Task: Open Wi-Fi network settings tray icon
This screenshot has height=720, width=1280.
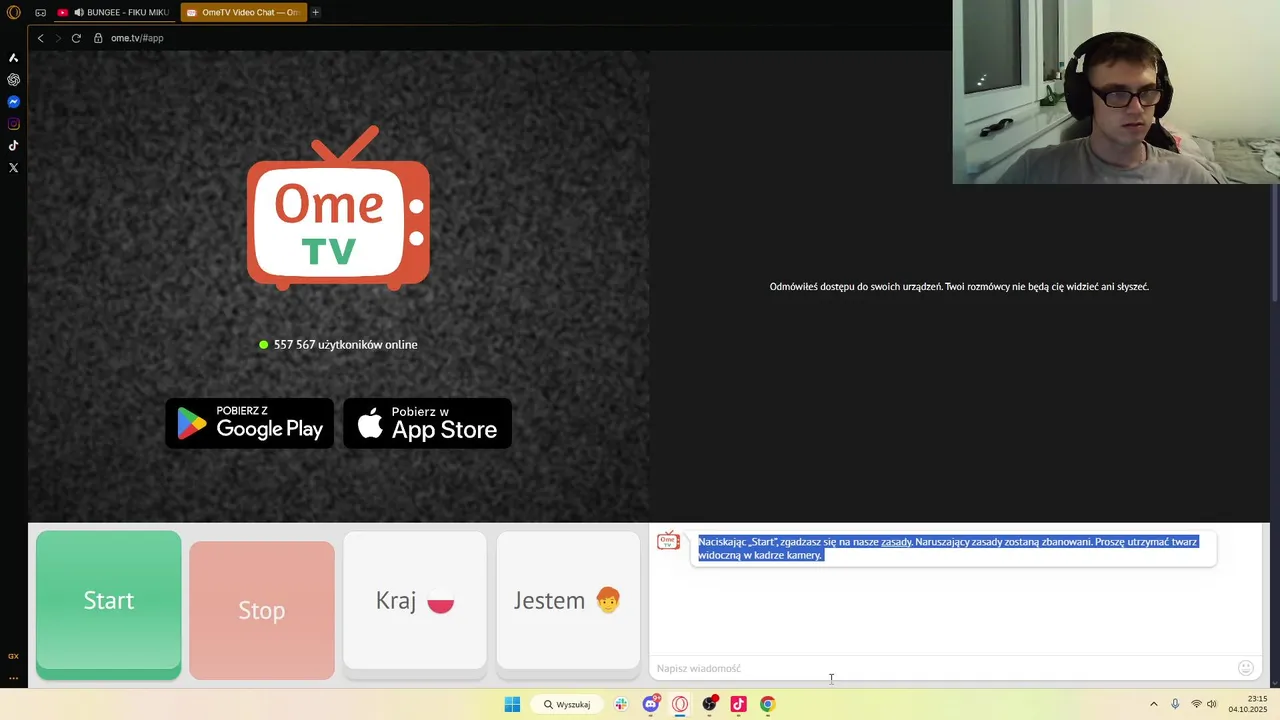Action: [x=1196, y=704]
